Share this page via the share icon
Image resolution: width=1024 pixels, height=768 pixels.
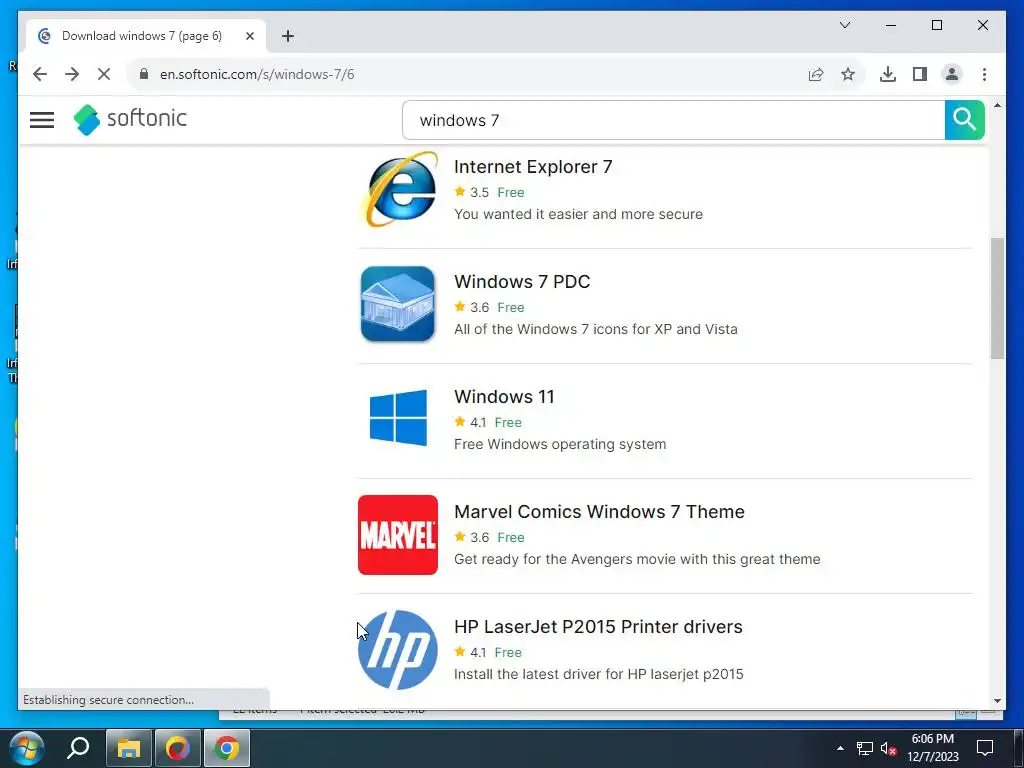(816, 74)
